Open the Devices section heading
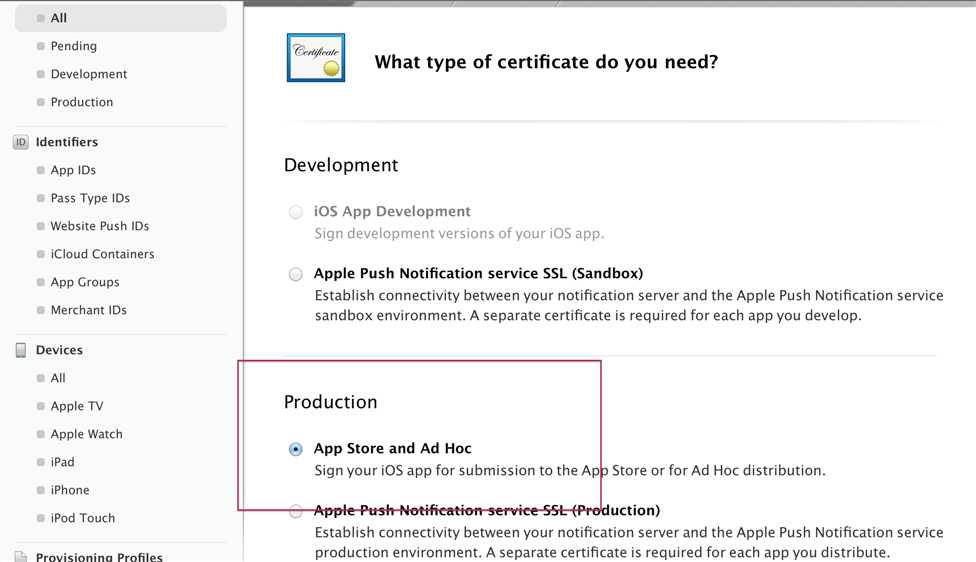Screen dimensions: 976x562 click(x=59, y=350)
